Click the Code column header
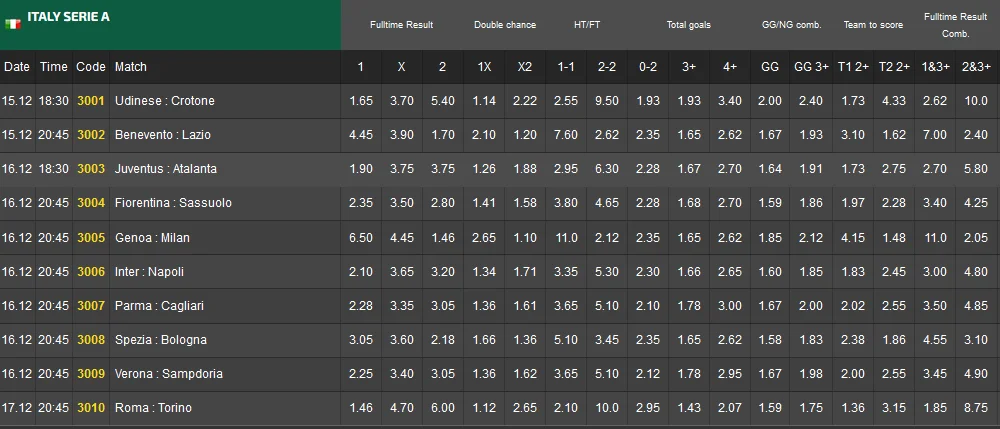This screenshot has height=429, width=1000. [91, 67]
